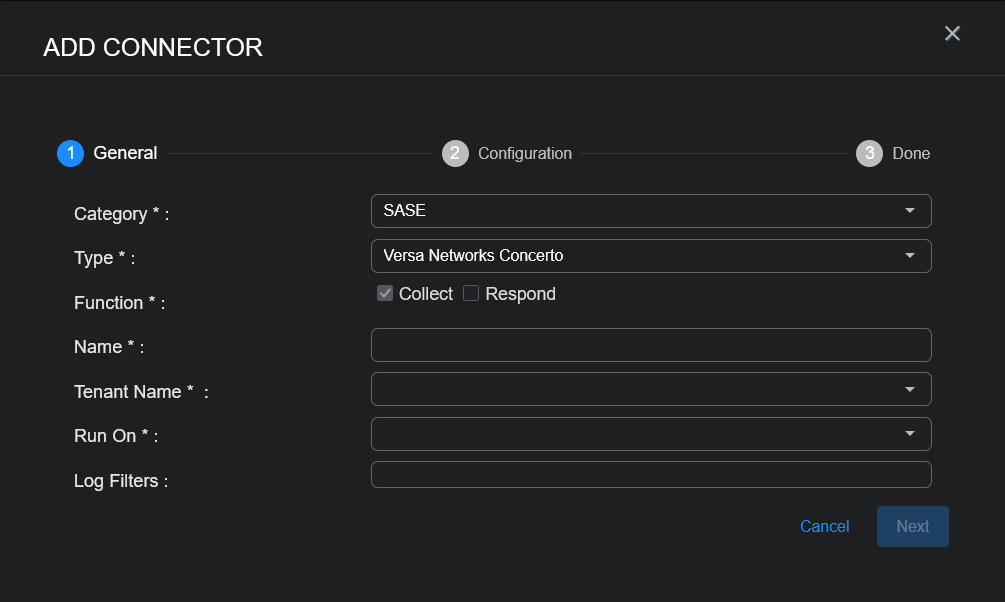Jump to the Done step label

pyautogui.click(x=911, y=154)
